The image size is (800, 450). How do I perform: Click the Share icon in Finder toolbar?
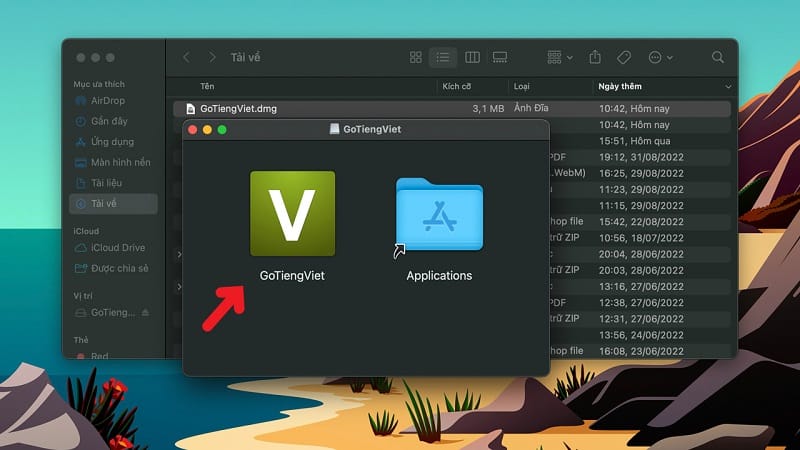(596, 58)
